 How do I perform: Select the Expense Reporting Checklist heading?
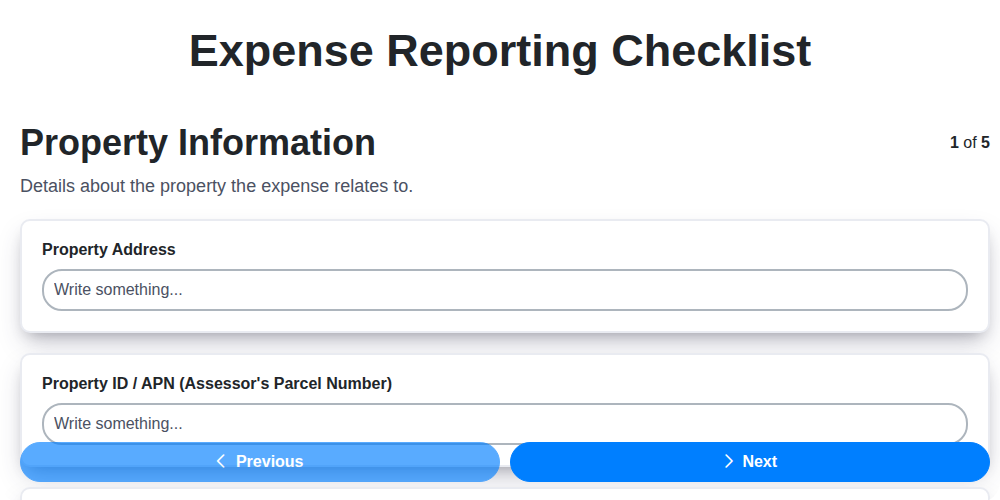[500, 50]
